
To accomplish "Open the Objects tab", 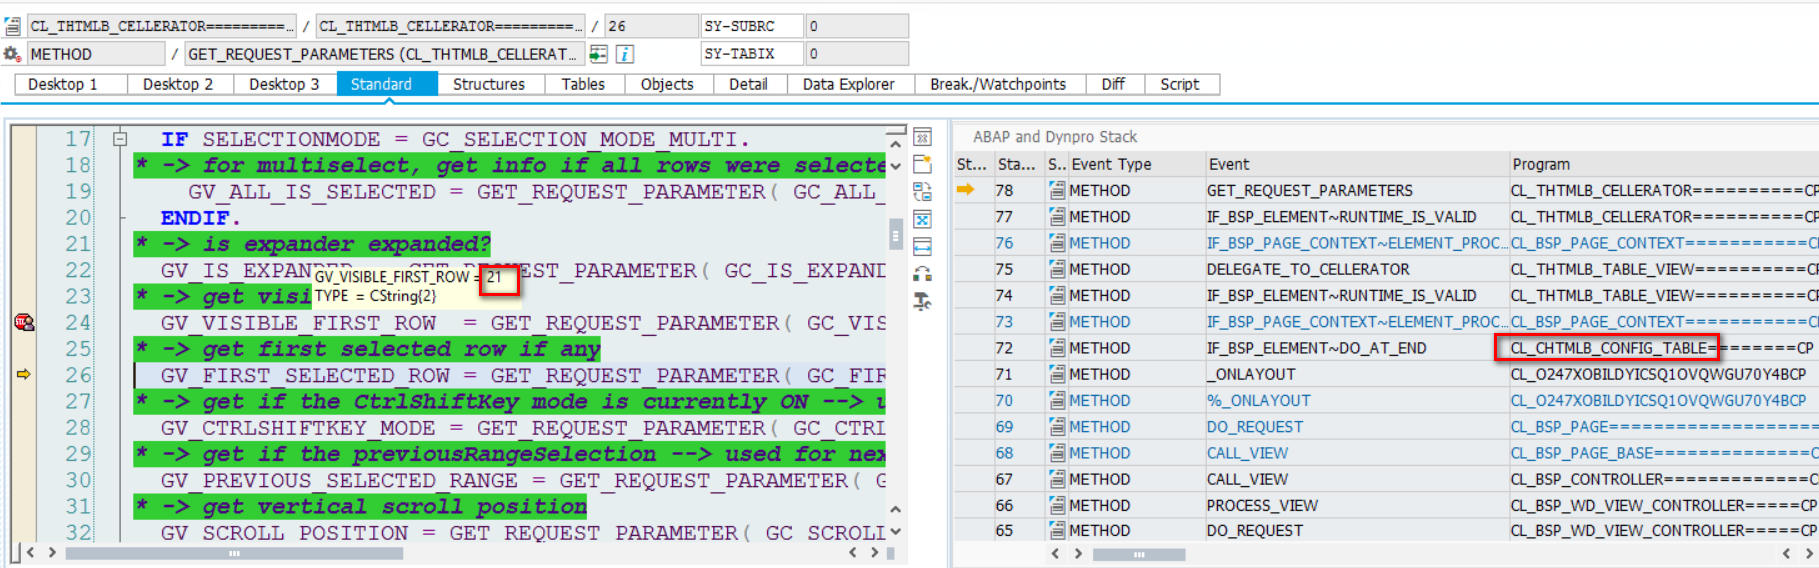I will [x=667, y=84].
